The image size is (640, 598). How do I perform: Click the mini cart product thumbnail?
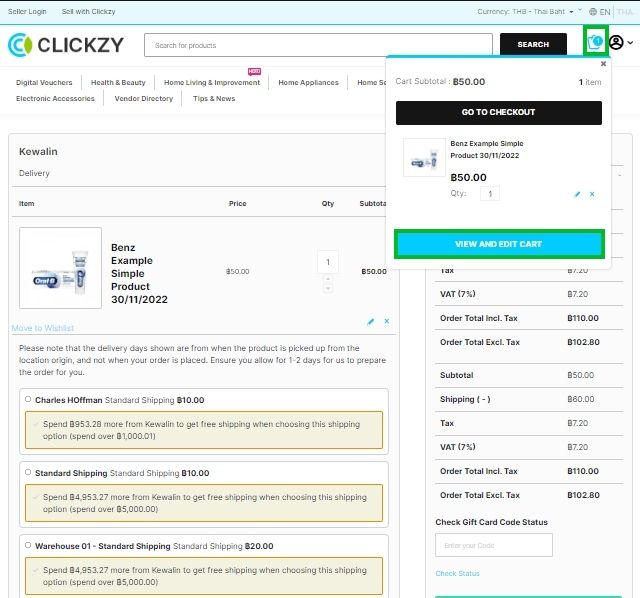424,157
